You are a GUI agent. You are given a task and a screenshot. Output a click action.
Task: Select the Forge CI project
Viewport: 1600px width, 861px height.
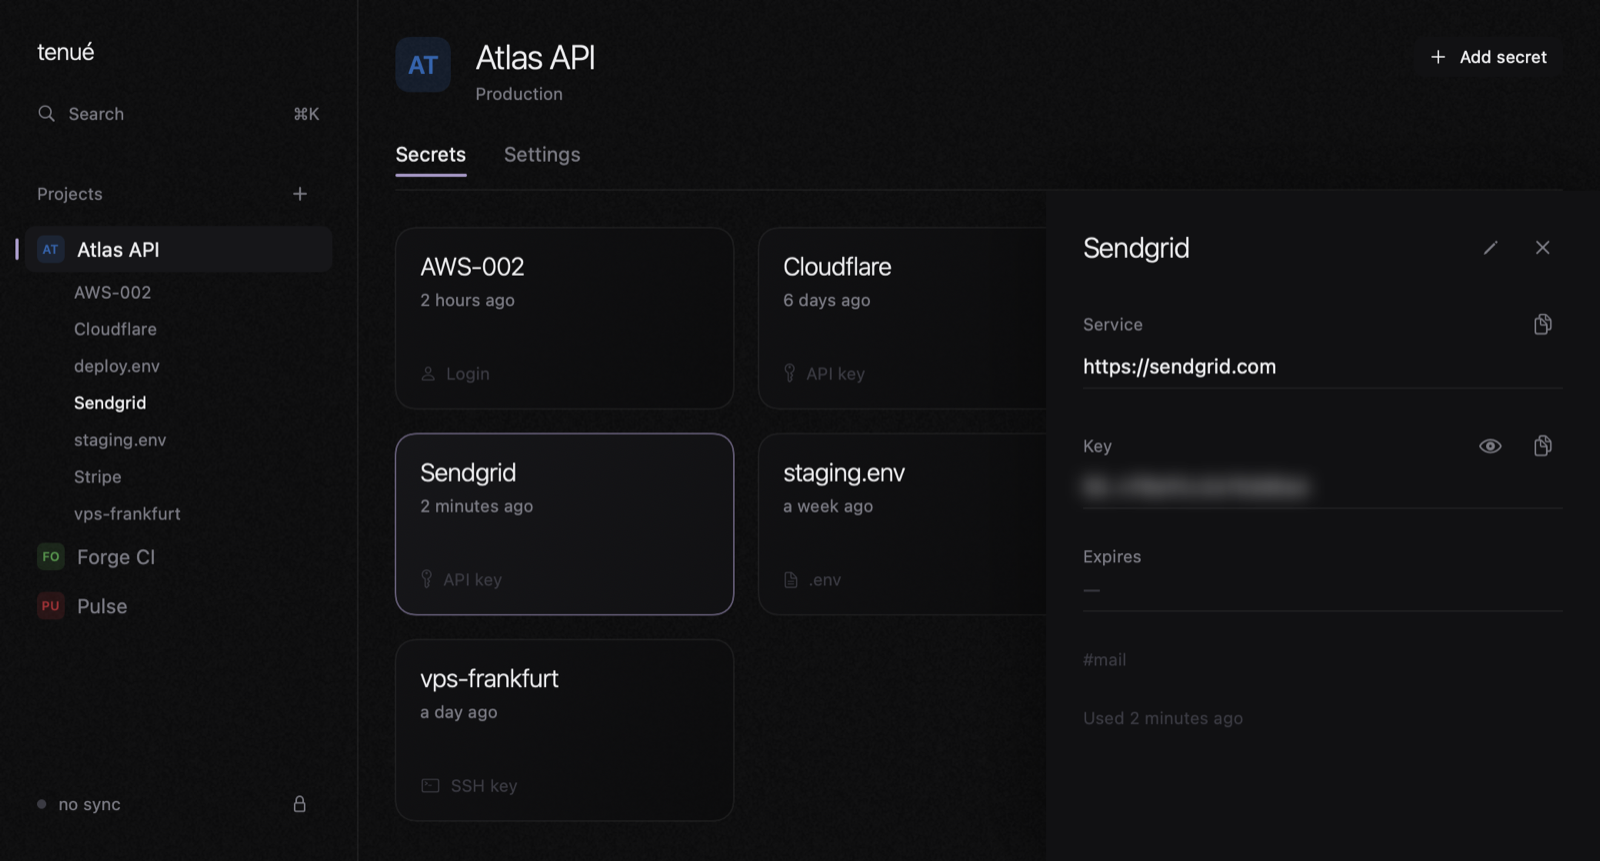pyautogui.click(x=116, y=557)
